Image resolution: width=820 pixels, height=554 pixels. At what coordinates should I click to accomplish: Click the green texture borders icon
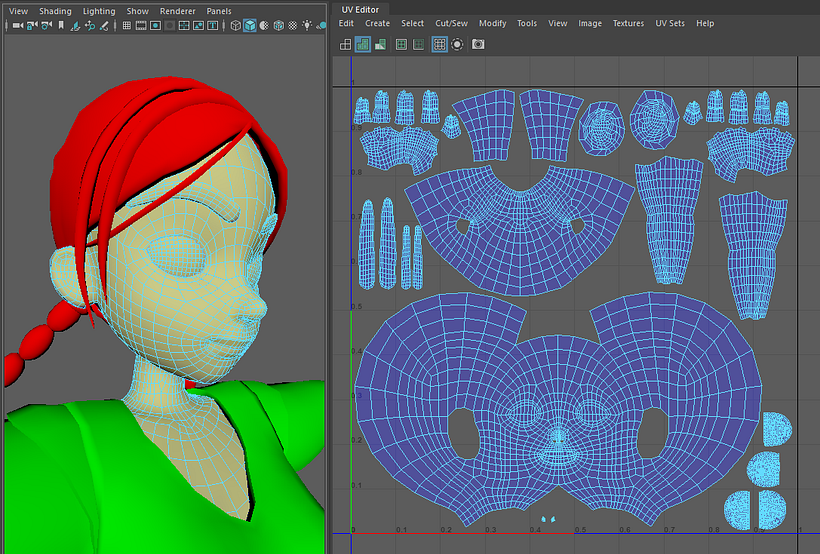(x=401, y=44)
